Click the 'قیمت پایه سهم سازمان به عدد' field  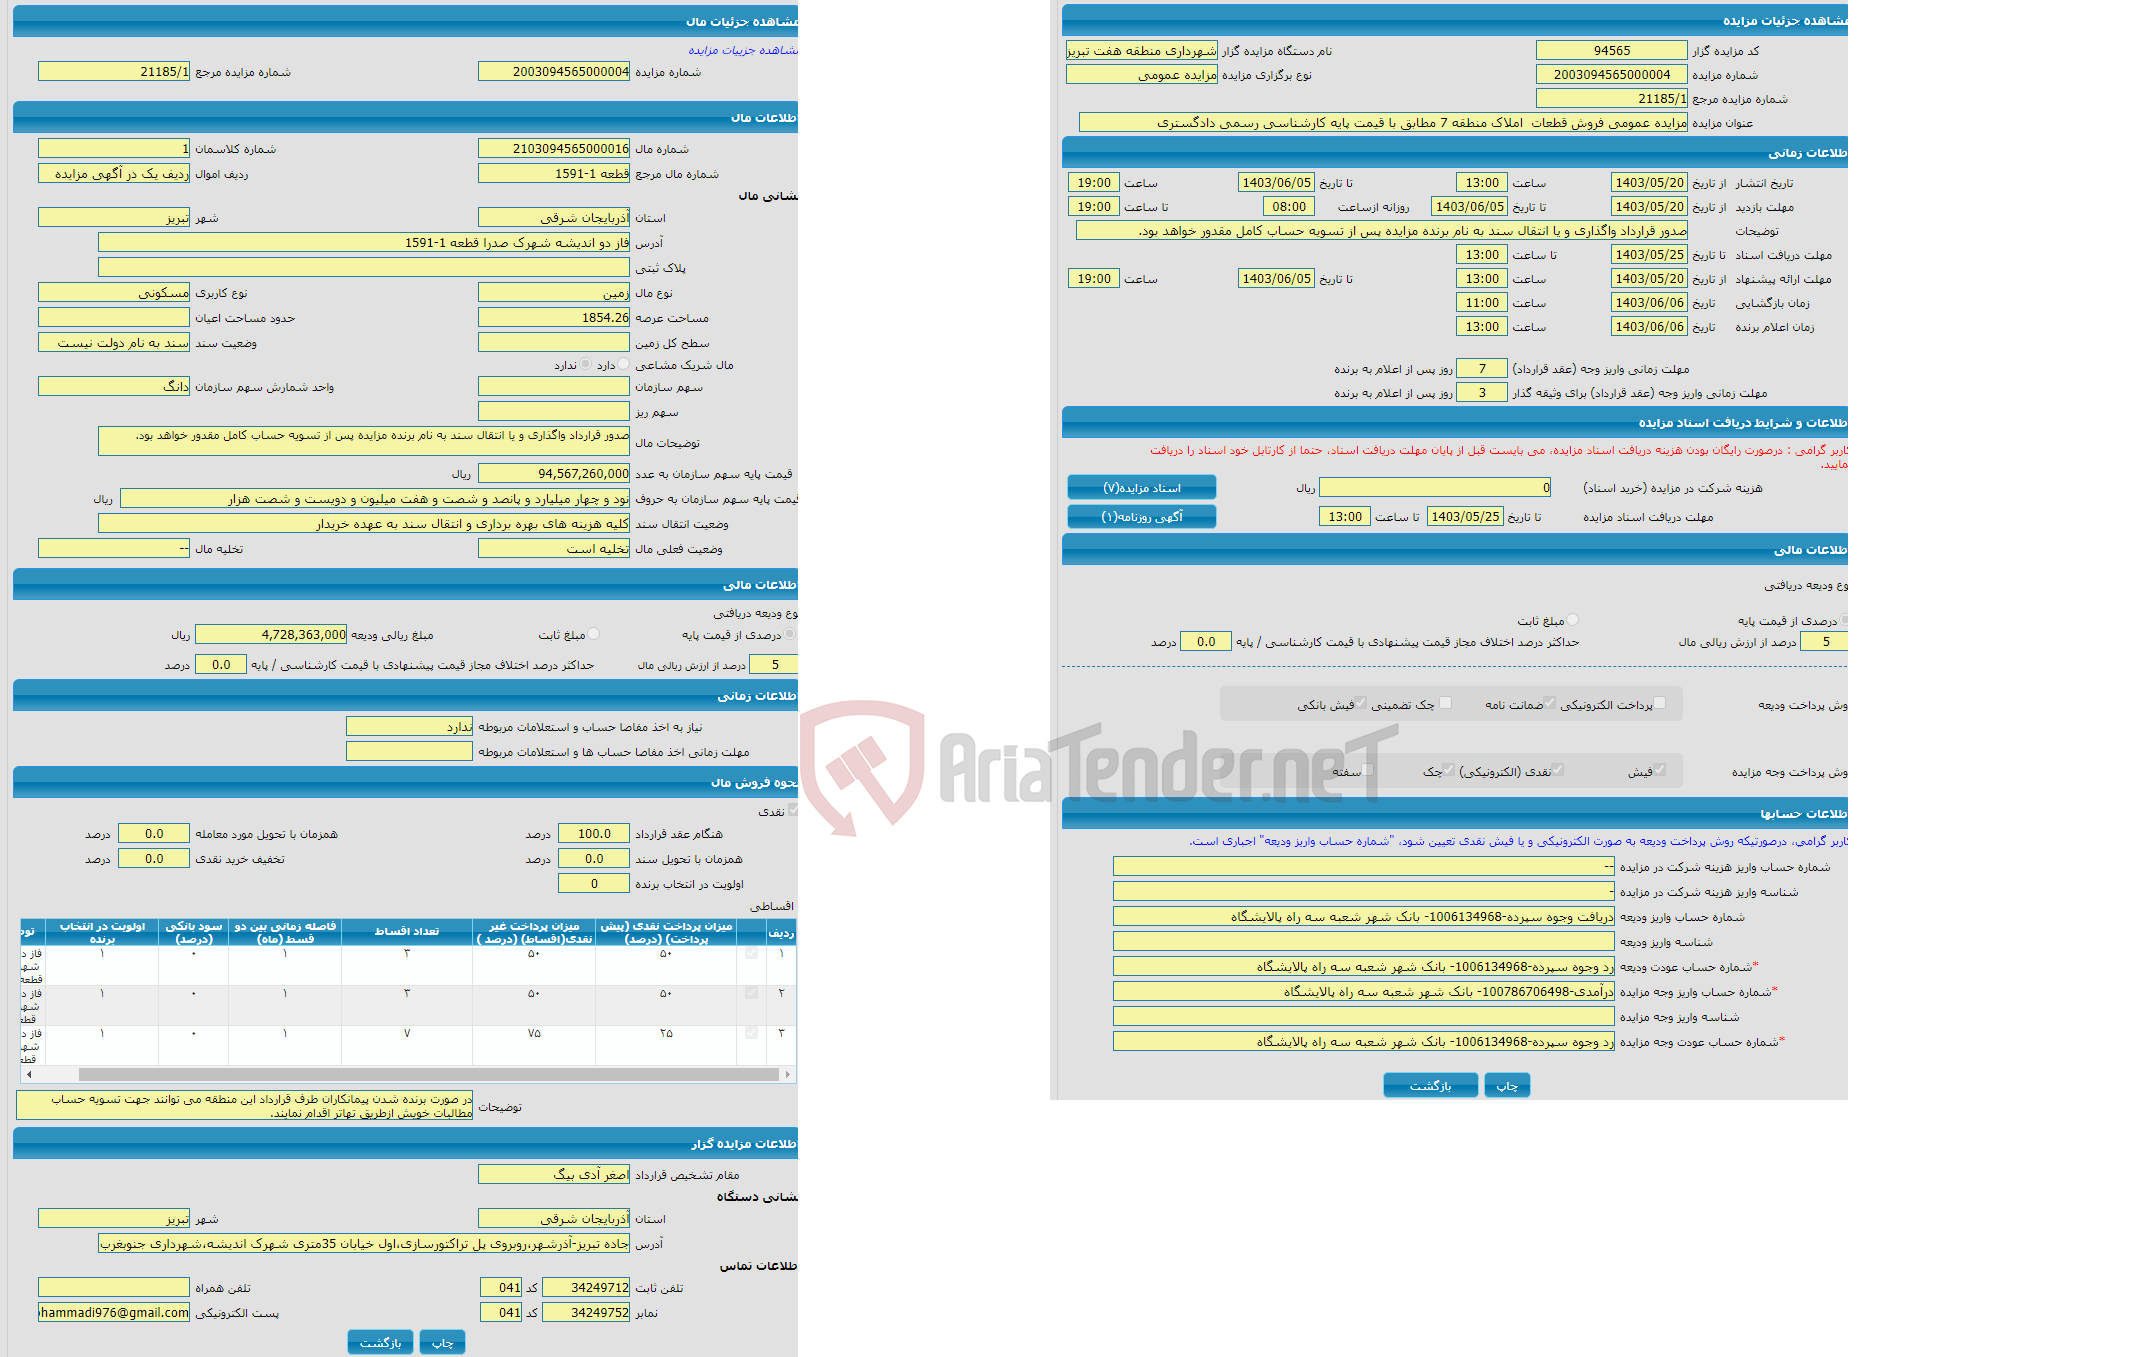click(x=554, y=474)
